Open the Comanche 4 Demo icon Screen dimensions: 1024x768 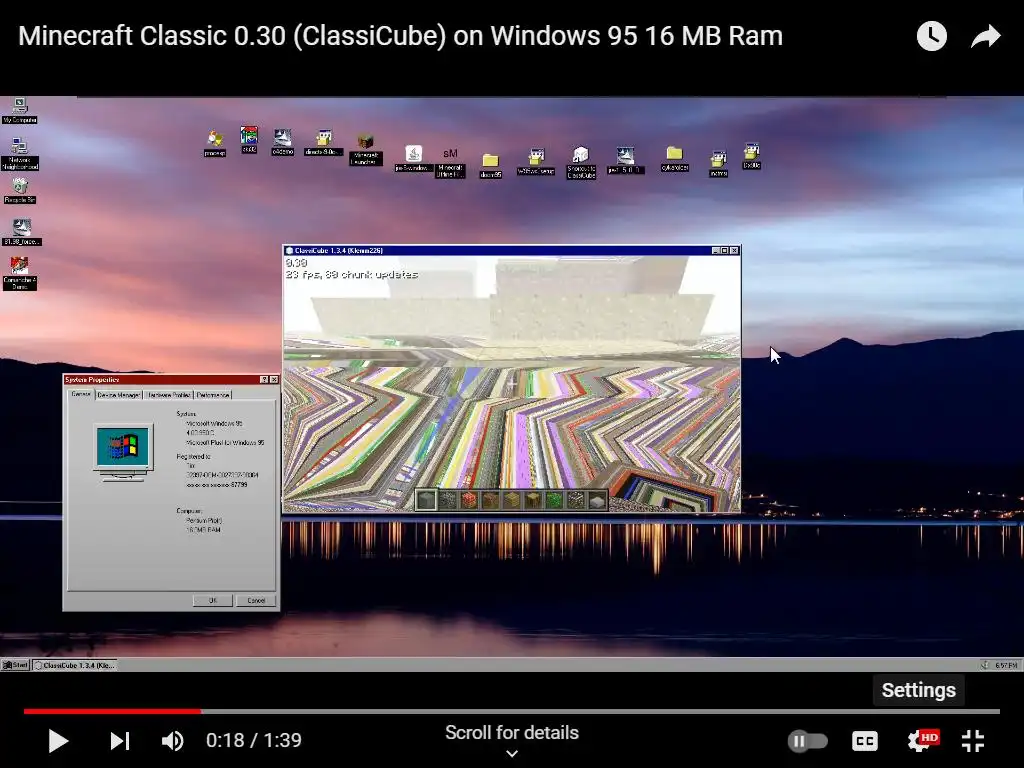click(20, 273)
